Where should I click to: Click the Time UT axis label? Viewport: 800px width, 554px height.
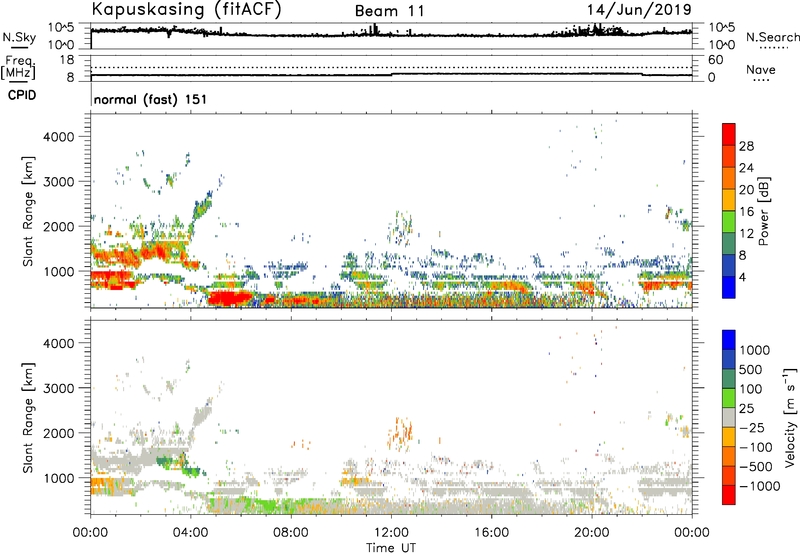(391, 548)
